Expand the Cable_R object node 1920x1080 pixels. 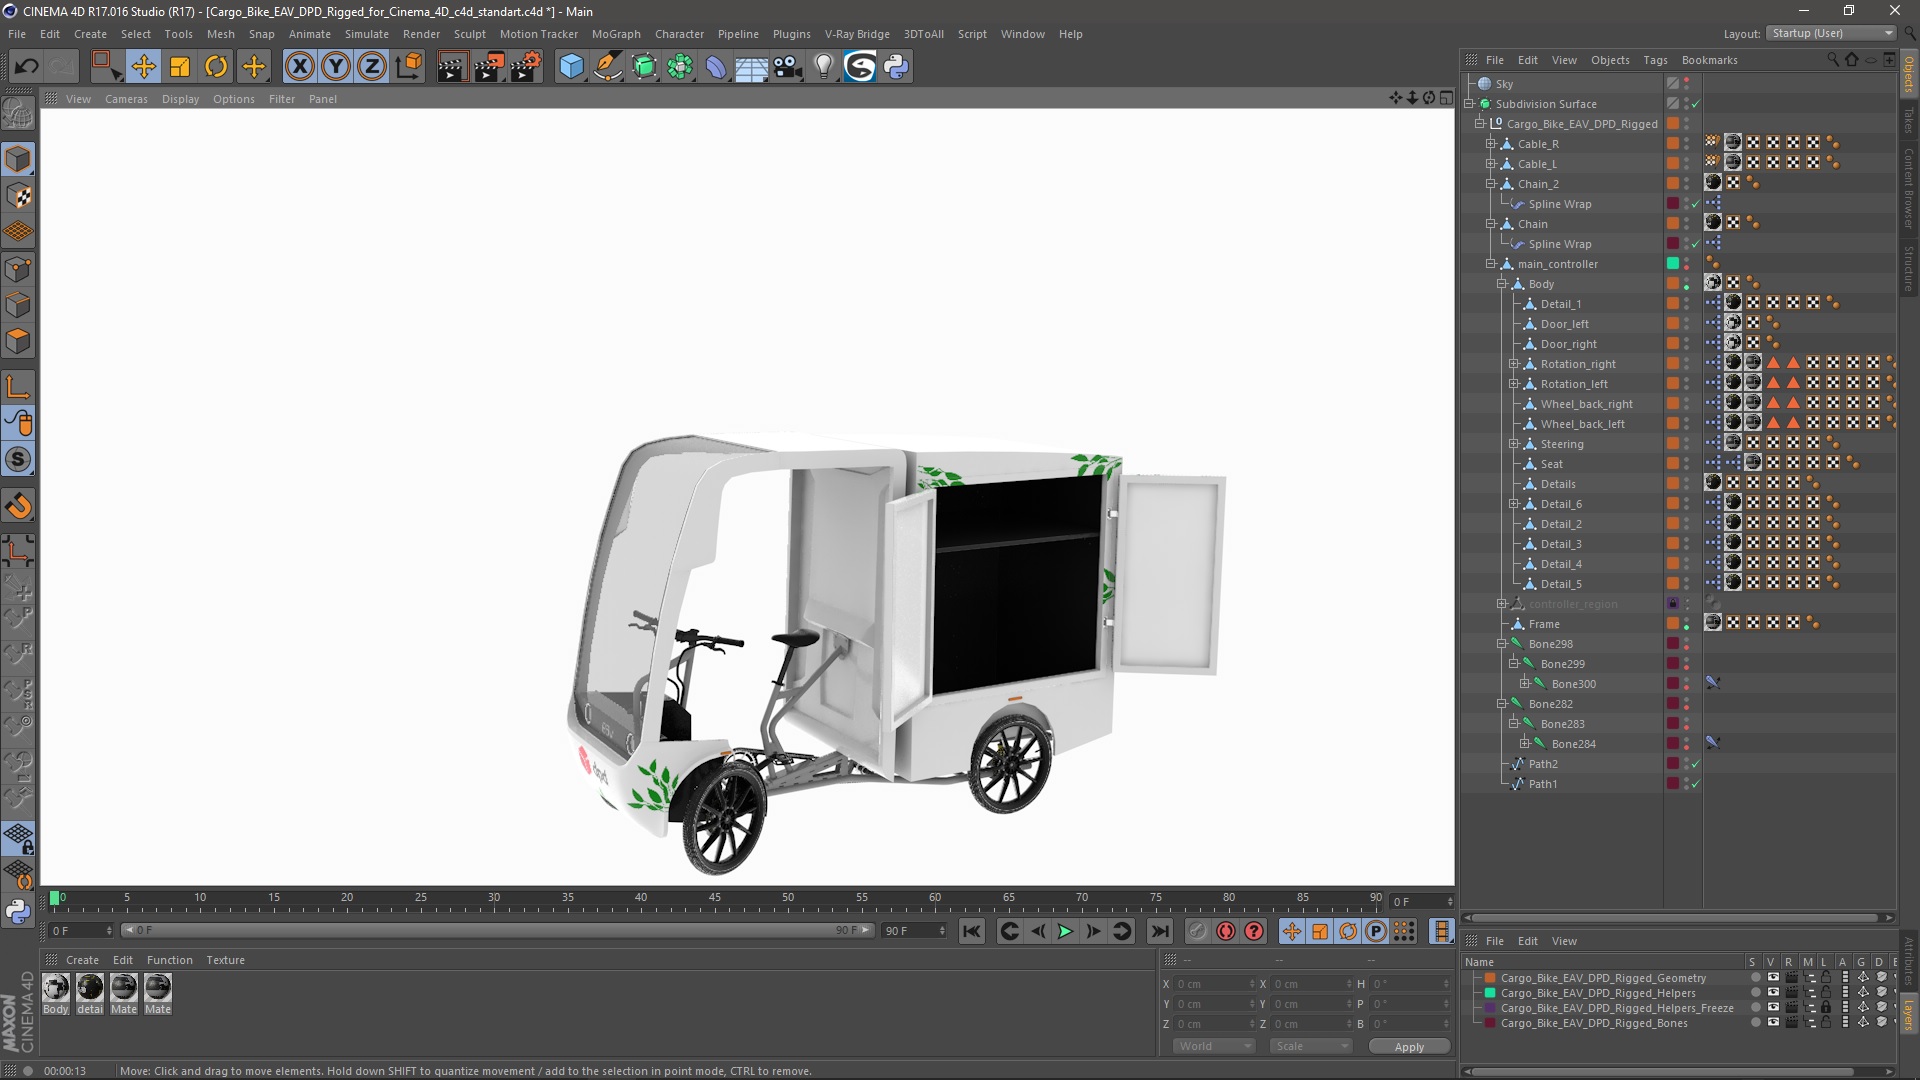(x=1491, y=144)
